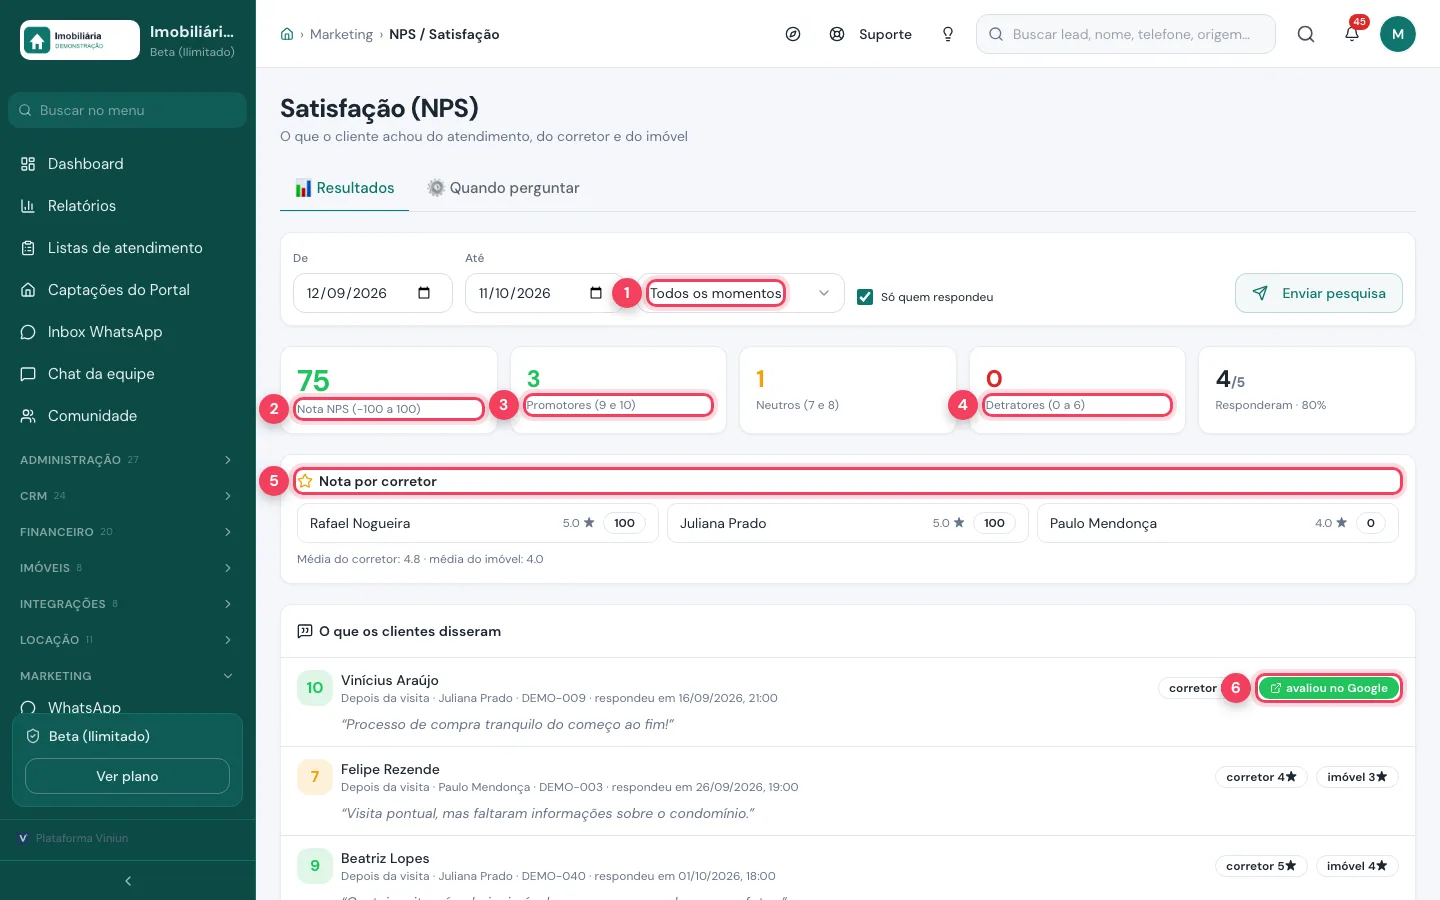Open calendar picker for the Até date
Screen dimensions: 1440x900
tap(596, 293)
